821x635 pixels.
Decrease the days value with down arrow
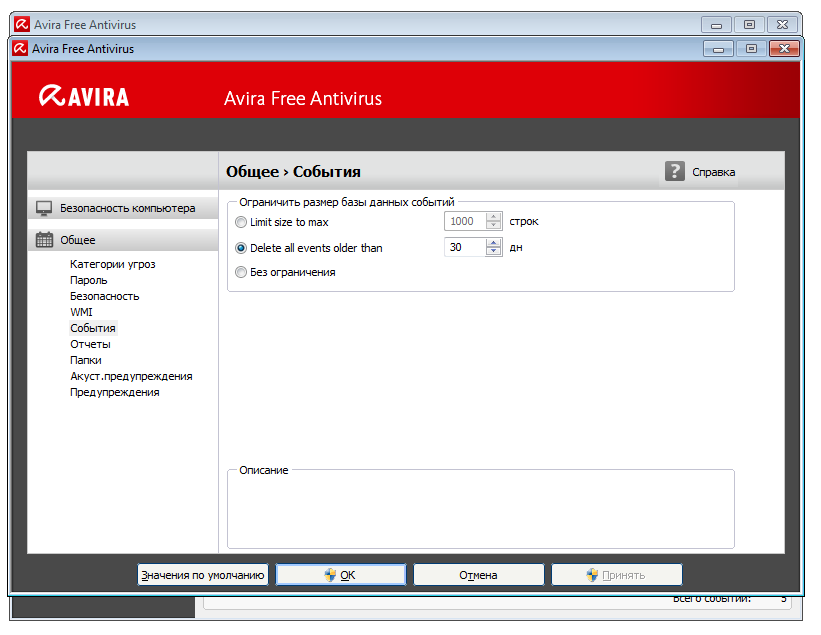point(493,251)
